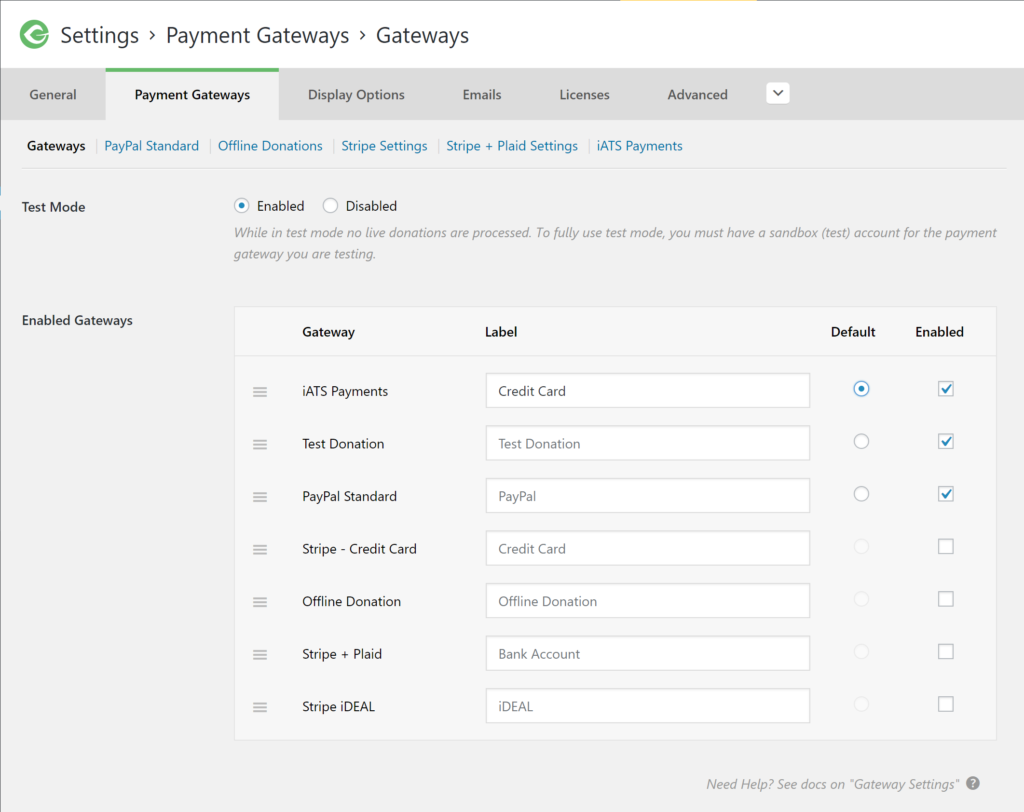1024x812 pixels.
Task: Enable the Stripe iDEAL gateway checkbox
Action: (x=946, y=704)
